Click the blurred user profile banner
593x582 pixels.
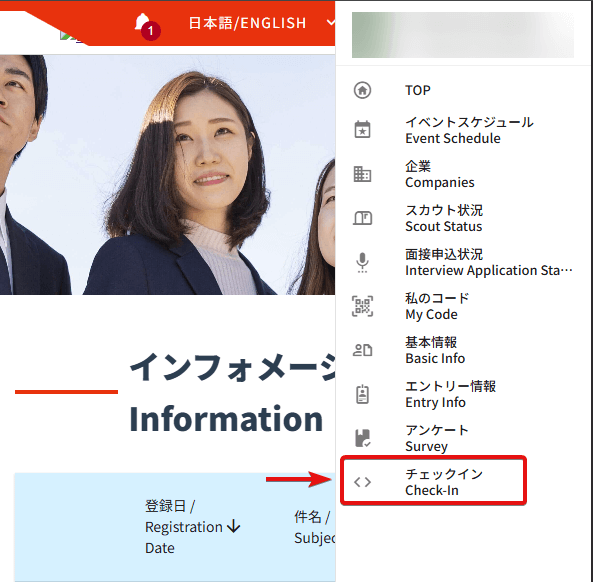[x=463, y=35]
